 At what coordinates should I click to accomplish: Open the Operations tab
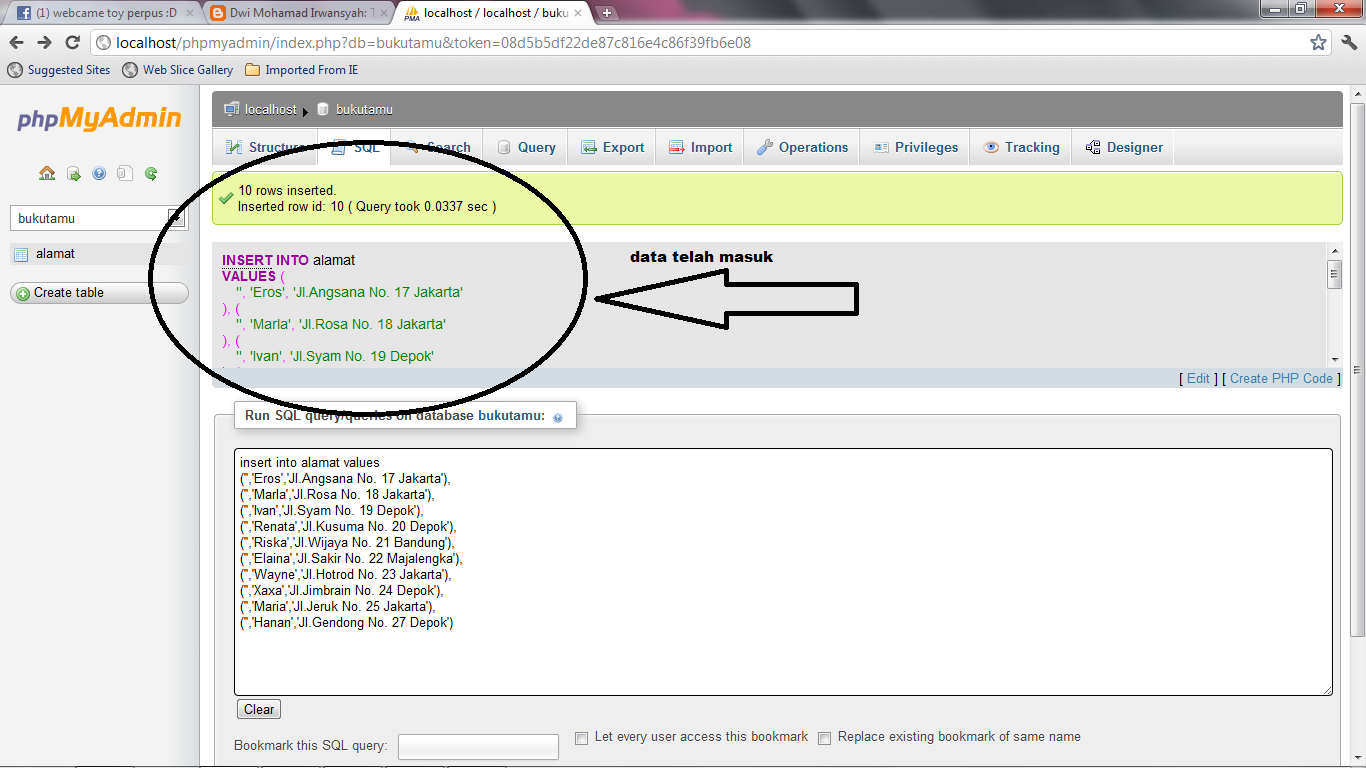(803, 147)
